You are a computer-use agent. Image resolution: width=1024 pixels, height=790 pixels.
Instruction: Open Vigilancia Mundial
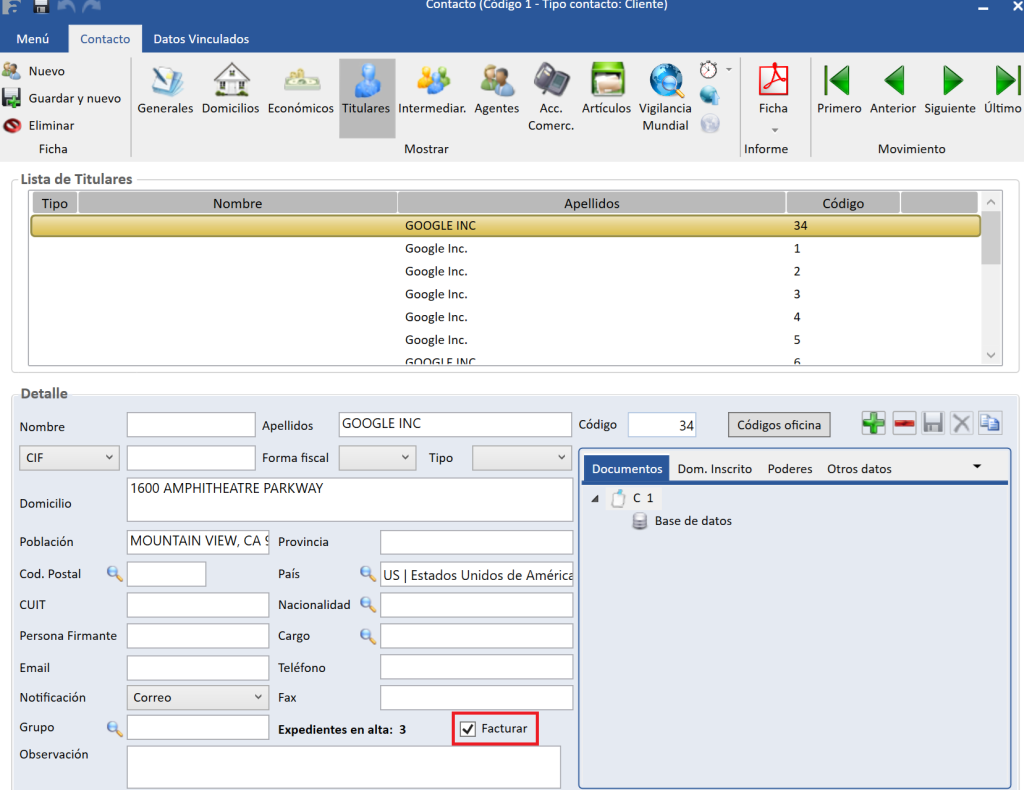pos(665,98)
